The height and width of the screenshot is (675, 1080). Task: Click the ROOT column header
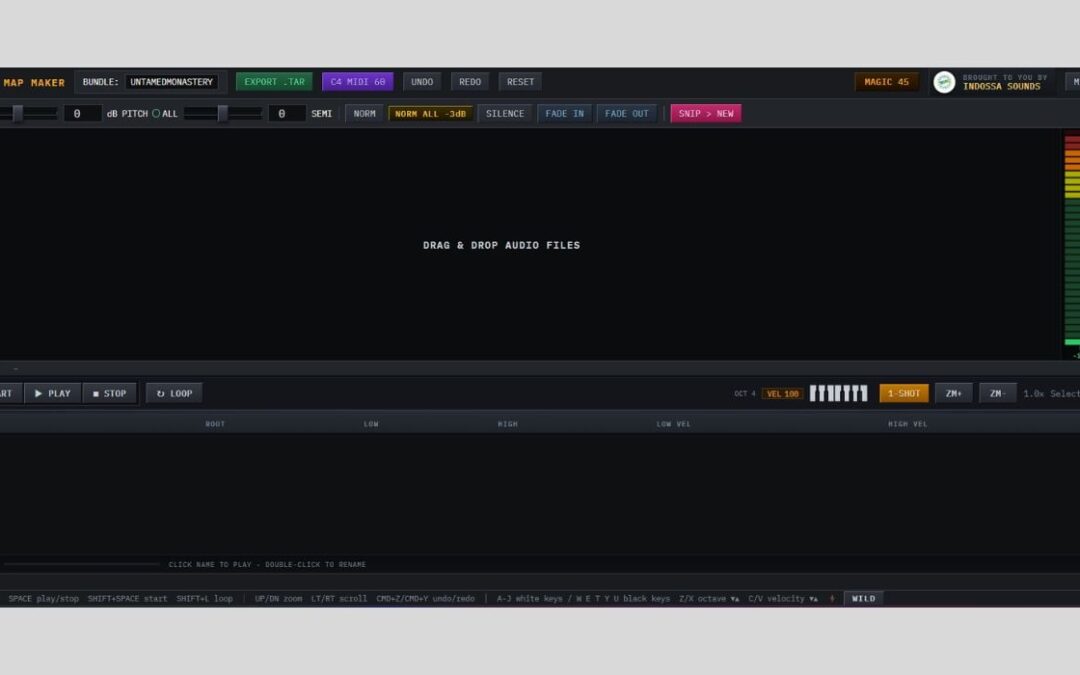(x=215, y=424)
